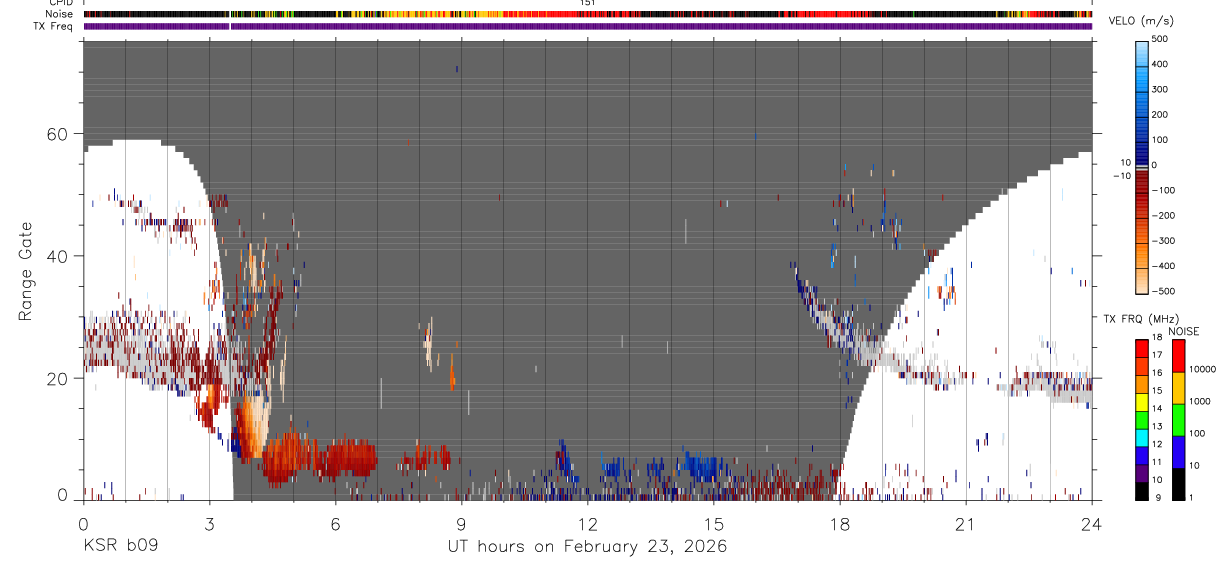Click the -200 label on the velocity colorbar

coord(1163,215)
